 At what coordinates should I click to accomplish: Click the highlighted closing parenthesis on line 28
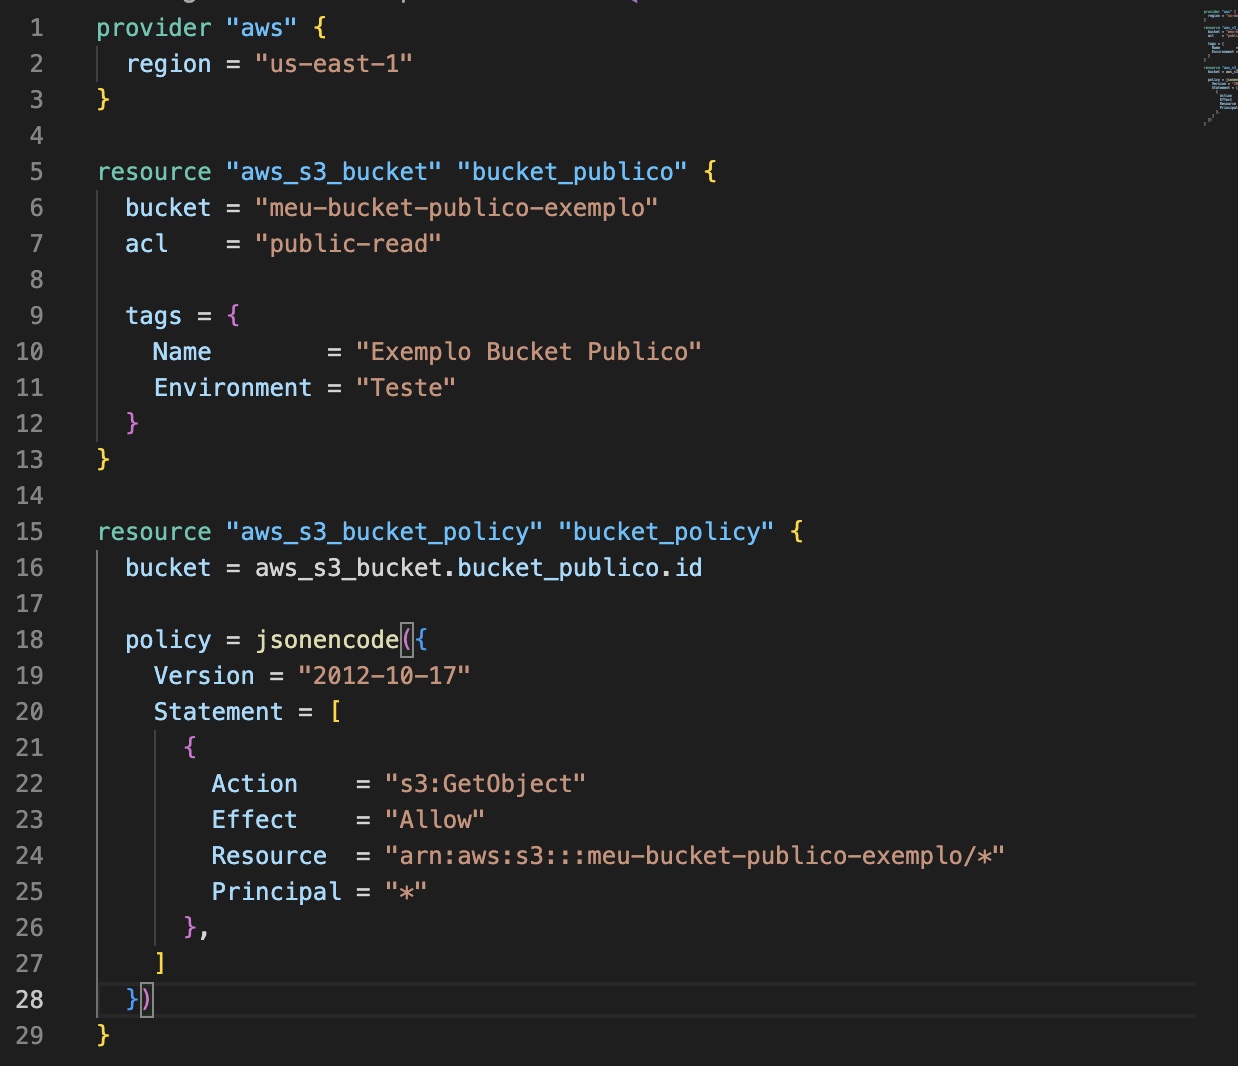coord(147,1000)
